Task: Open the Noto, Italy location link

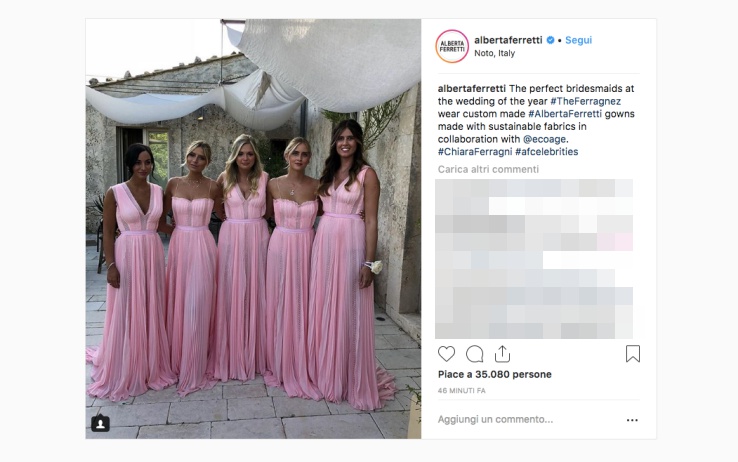Action: [494, 53]
